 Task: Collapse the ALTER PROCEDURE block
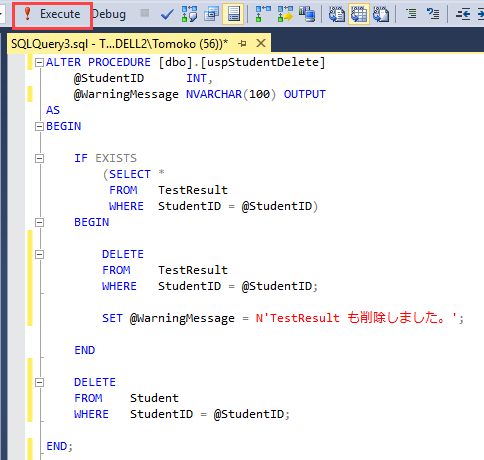pyautogui.click(x=39, y=62)
